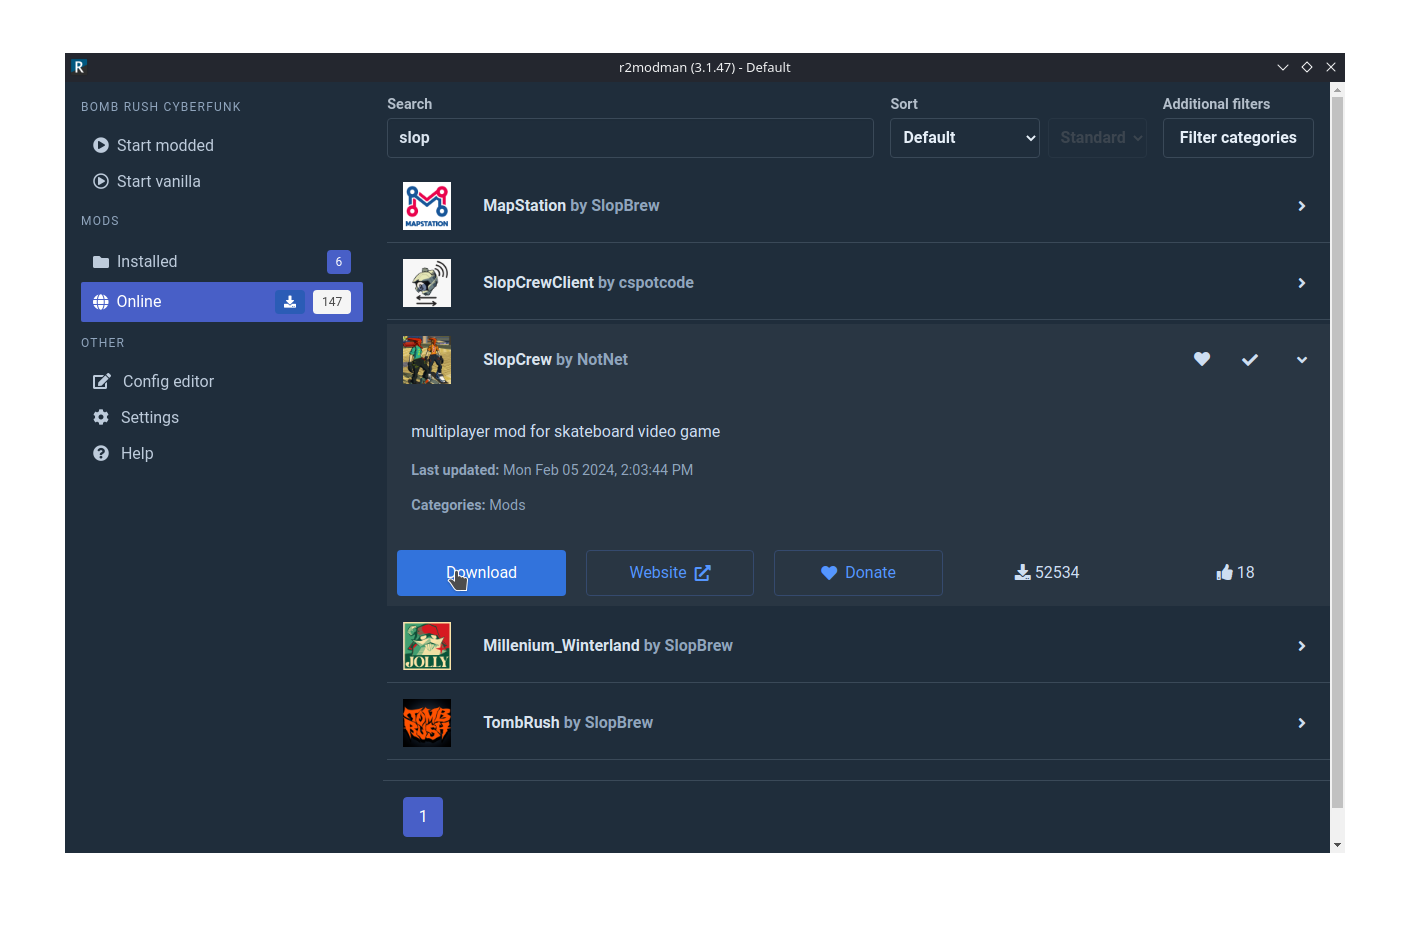Viewport: 1410px width, 930px height.
Task: Open the Config editor
Action: 222,381
